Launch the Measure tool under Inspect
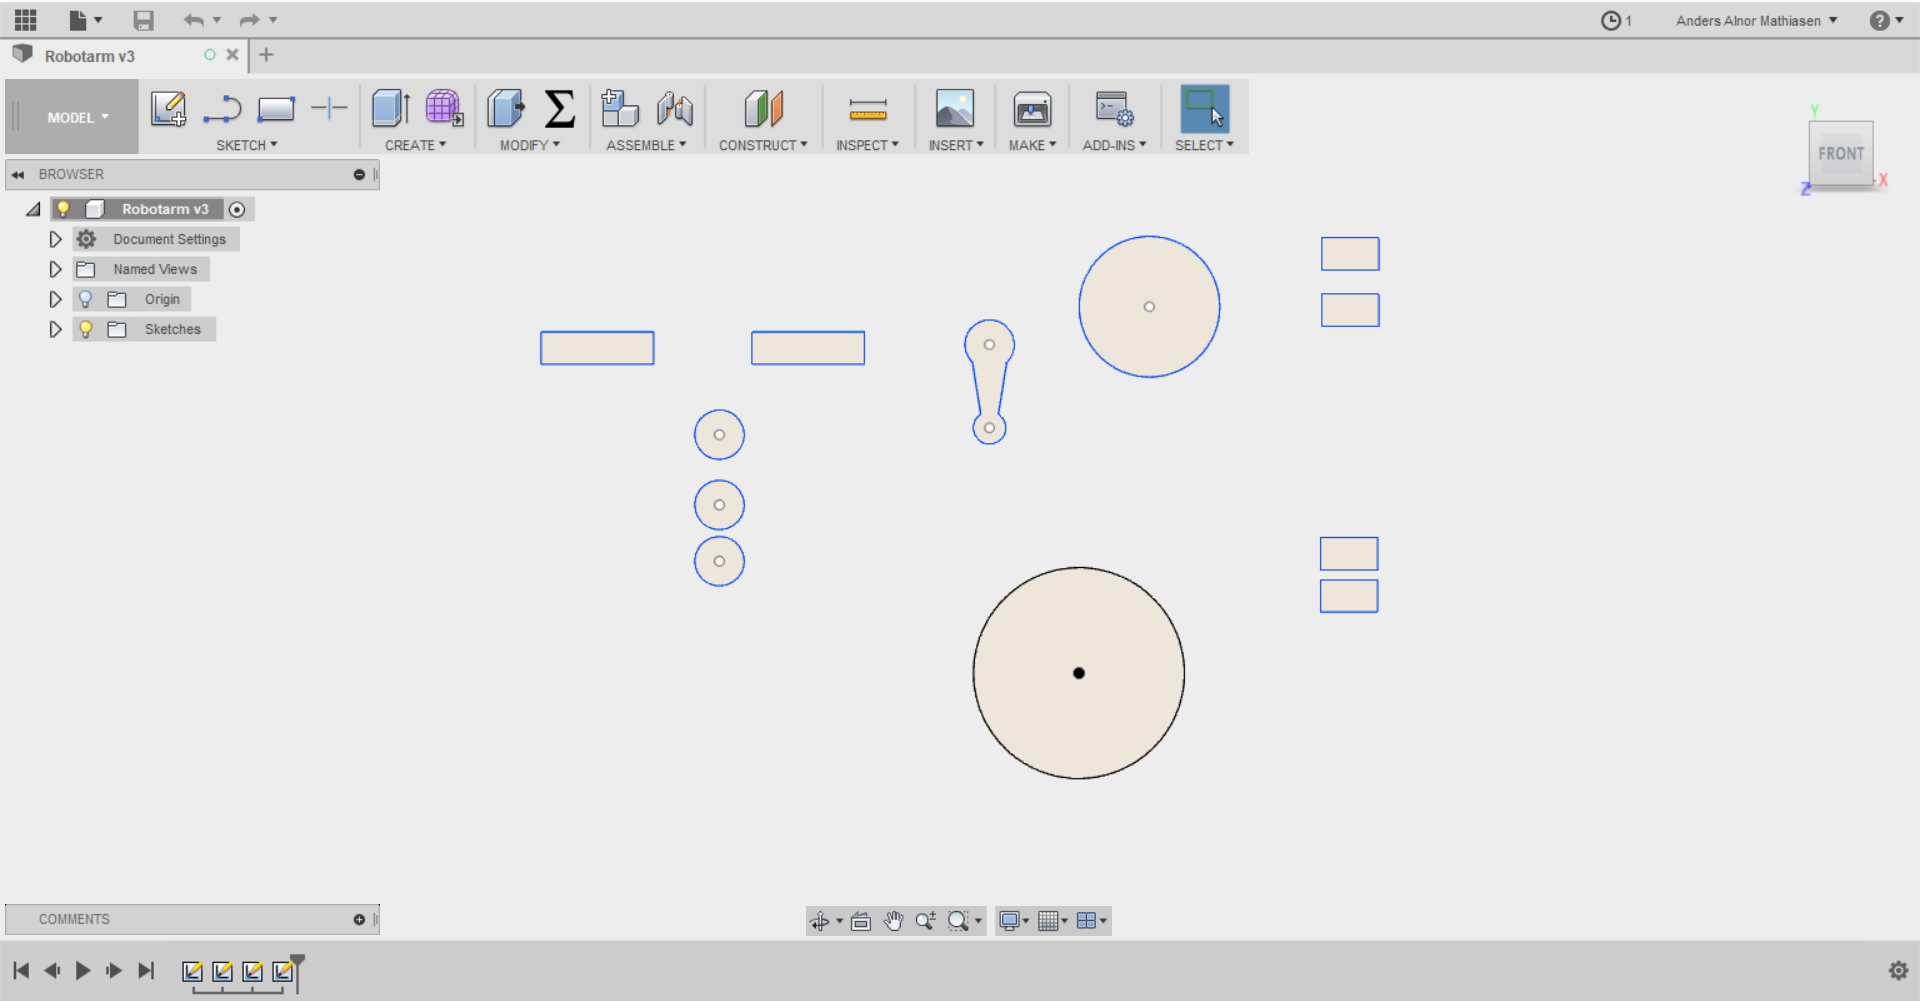The image size is (1920, 1001). (x=866, y=110)
